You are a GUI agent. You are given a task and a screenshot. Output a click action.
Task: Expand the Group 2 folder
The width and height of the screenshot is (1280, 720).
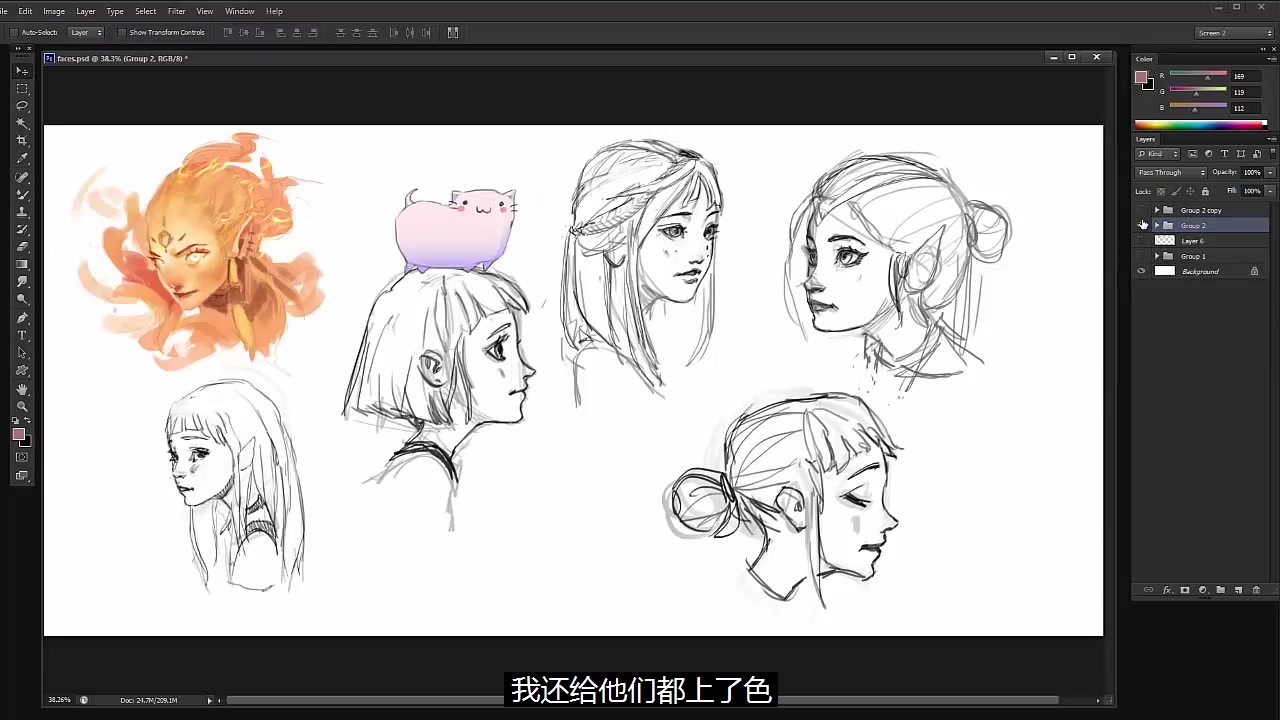point(1157,225)
